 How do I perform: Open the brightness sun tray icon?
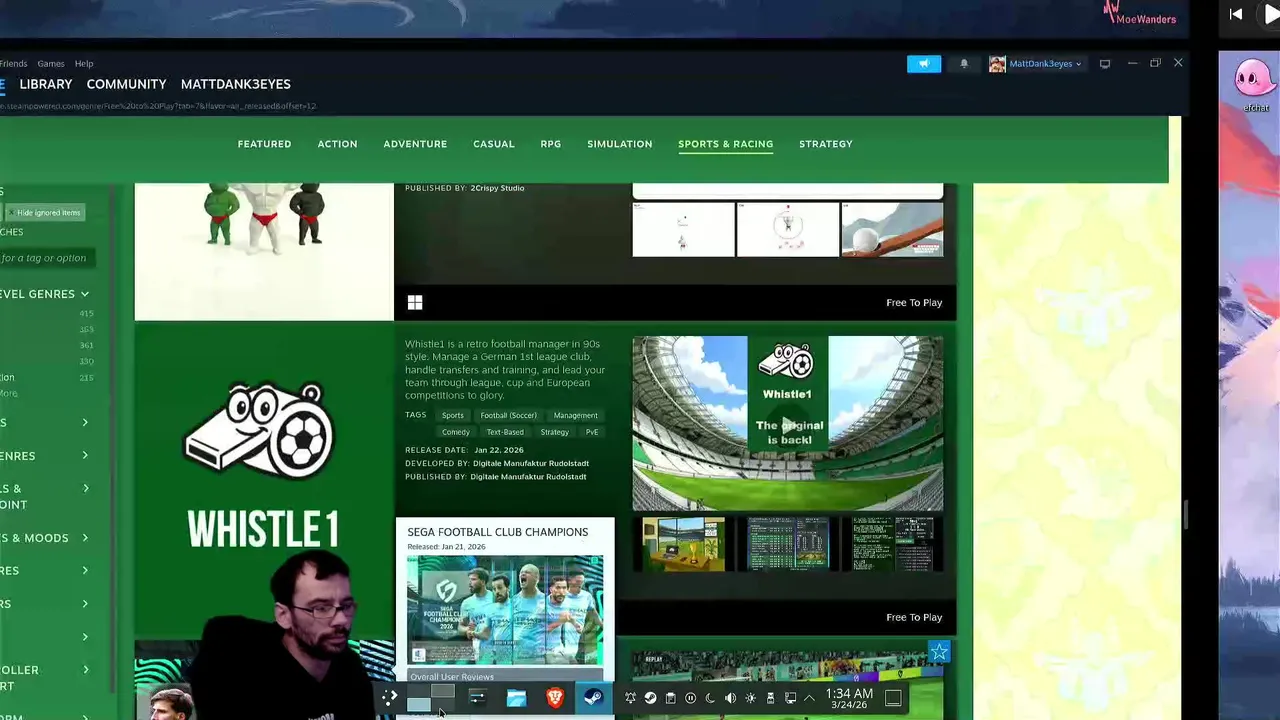tap(750, 698)
